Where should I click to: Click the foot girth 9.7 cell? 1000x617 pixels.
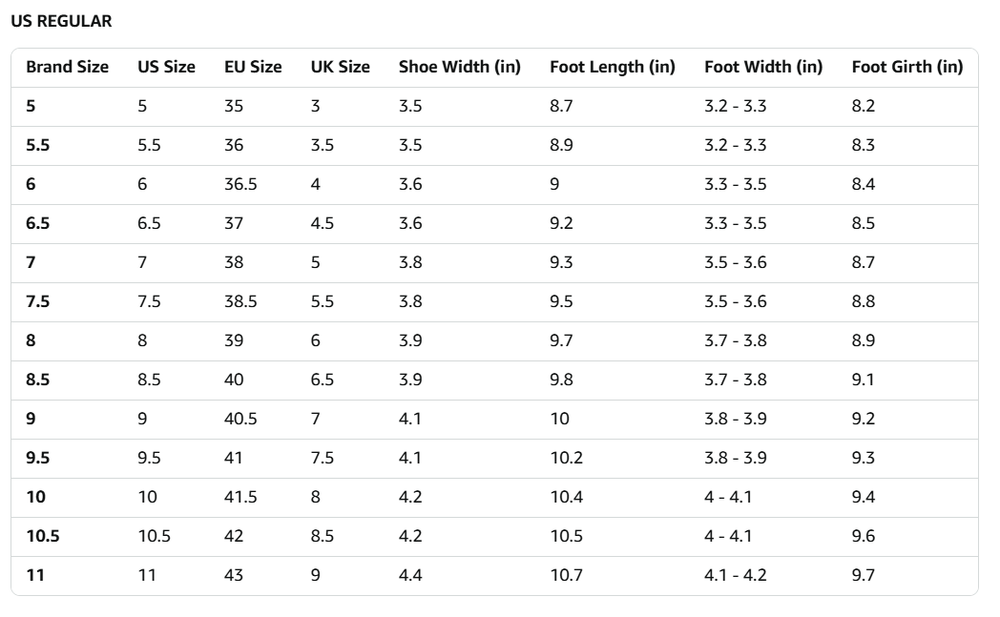coord(863,575)
